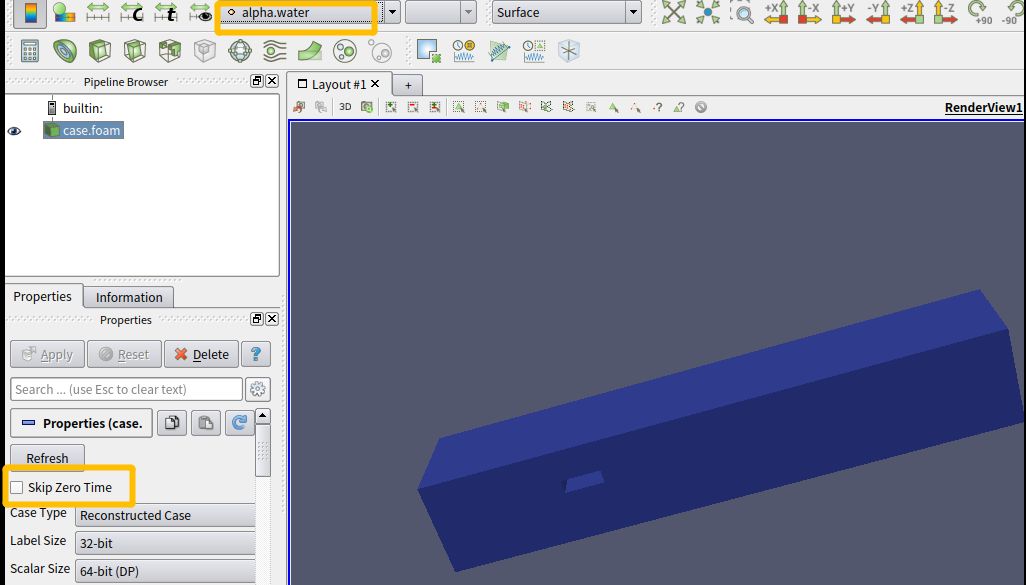Toggle the 3D interaction mode button
Screen dimensions: 1026x585
point(345,107)
